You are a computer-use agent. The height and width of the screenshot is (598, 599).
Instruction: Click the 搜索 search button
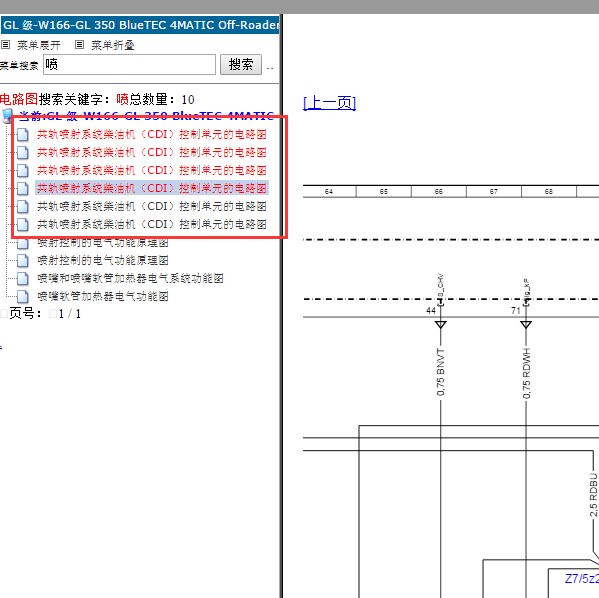pyautogui.click(x=241, y=65)
